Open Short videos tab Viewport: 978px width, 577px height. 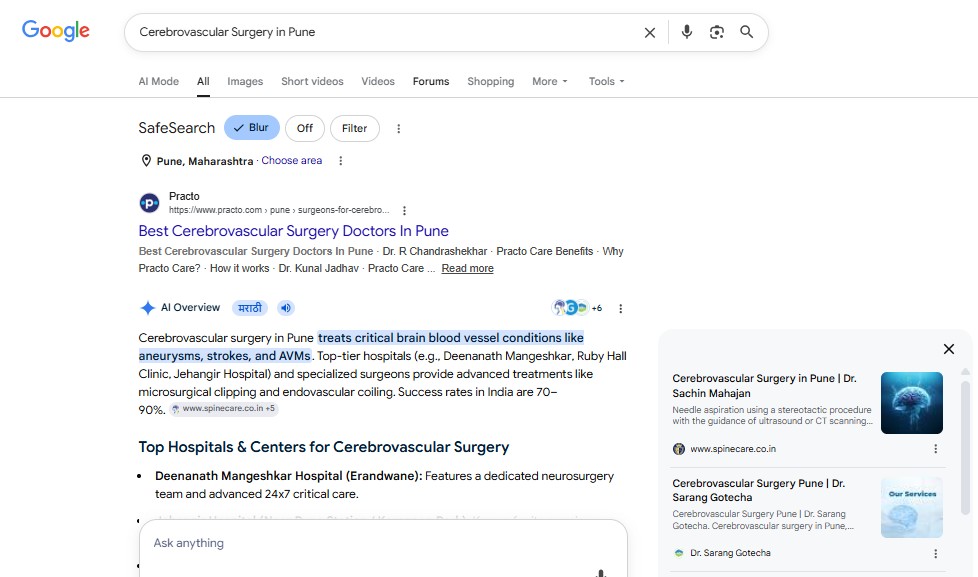pyautogui.click(x=312, y=81)
